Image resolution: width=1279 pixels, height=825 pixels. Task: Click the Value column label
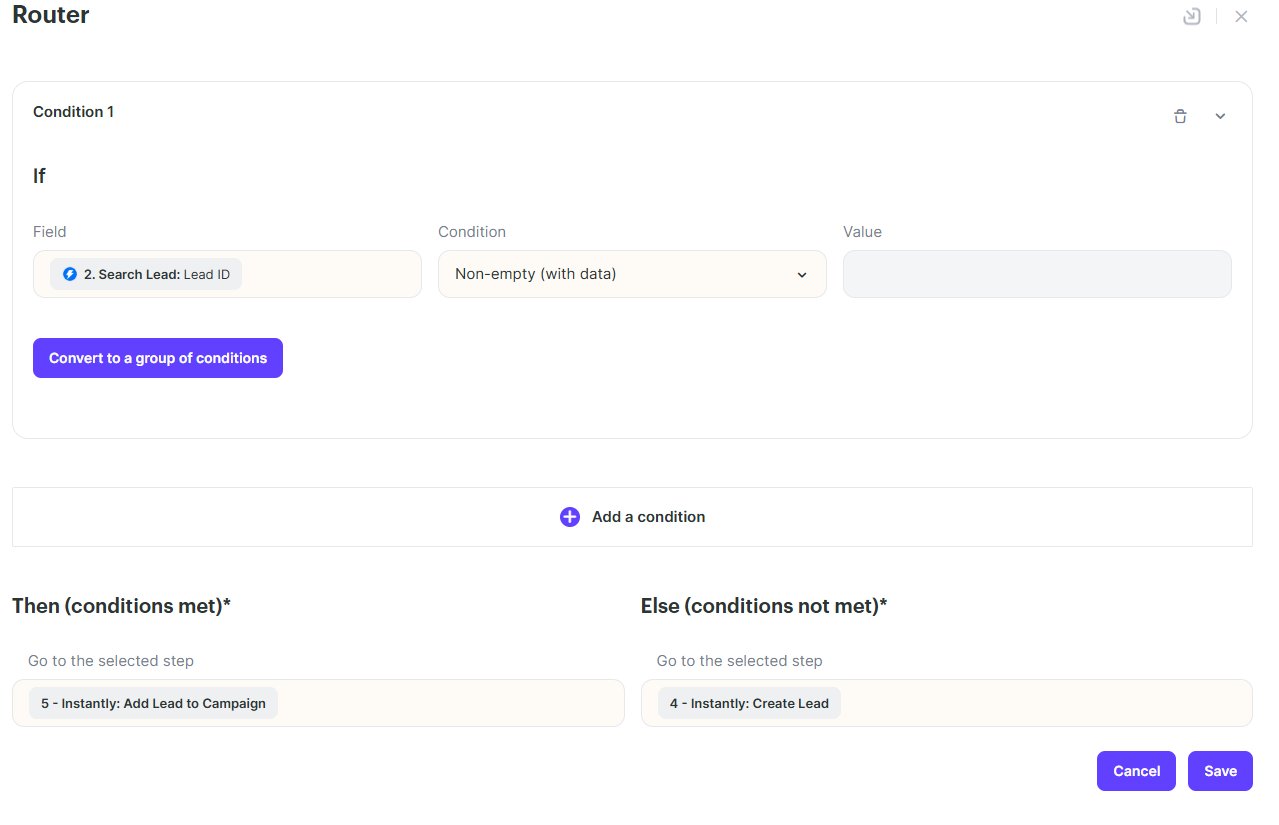coord(862,232)
